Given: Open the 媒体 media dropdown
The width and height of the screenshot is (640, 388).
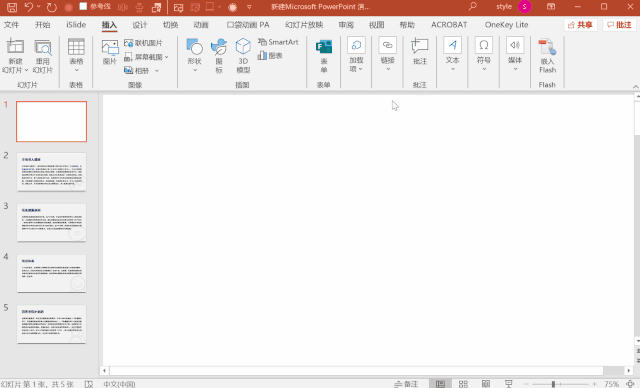Looking at the screenshot, I should click(x=515, y=55).
